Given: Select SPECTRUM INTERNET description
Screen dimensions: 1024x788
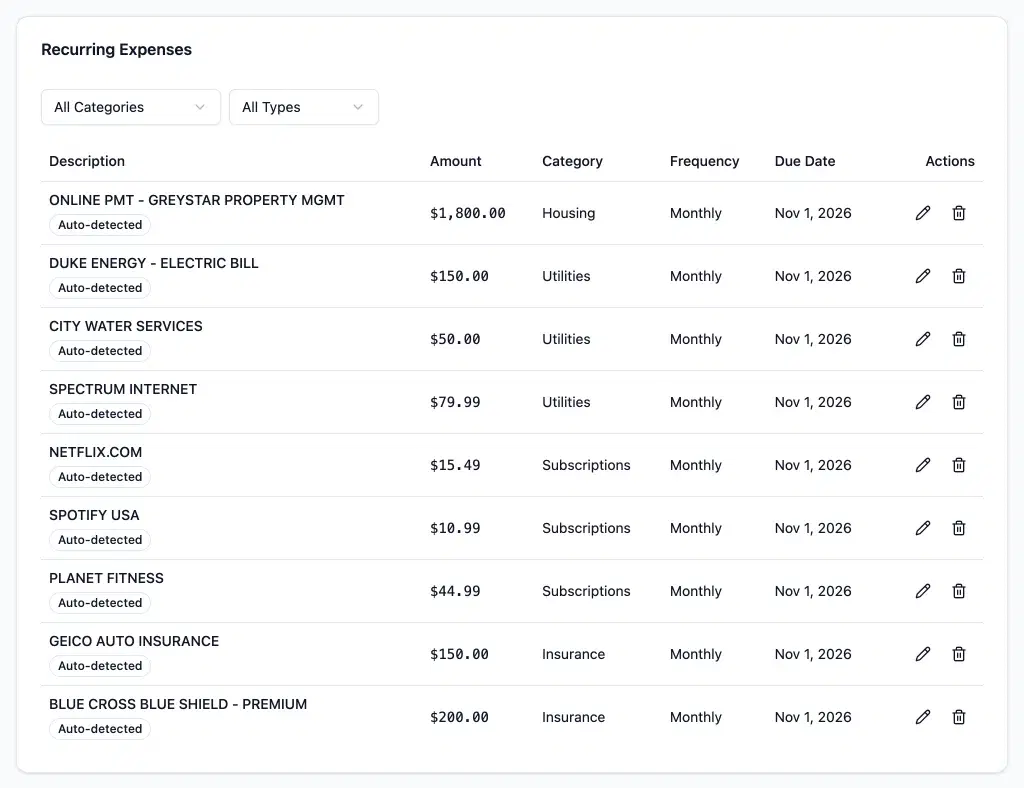Looking at the screenshot, I should point(123,389).
